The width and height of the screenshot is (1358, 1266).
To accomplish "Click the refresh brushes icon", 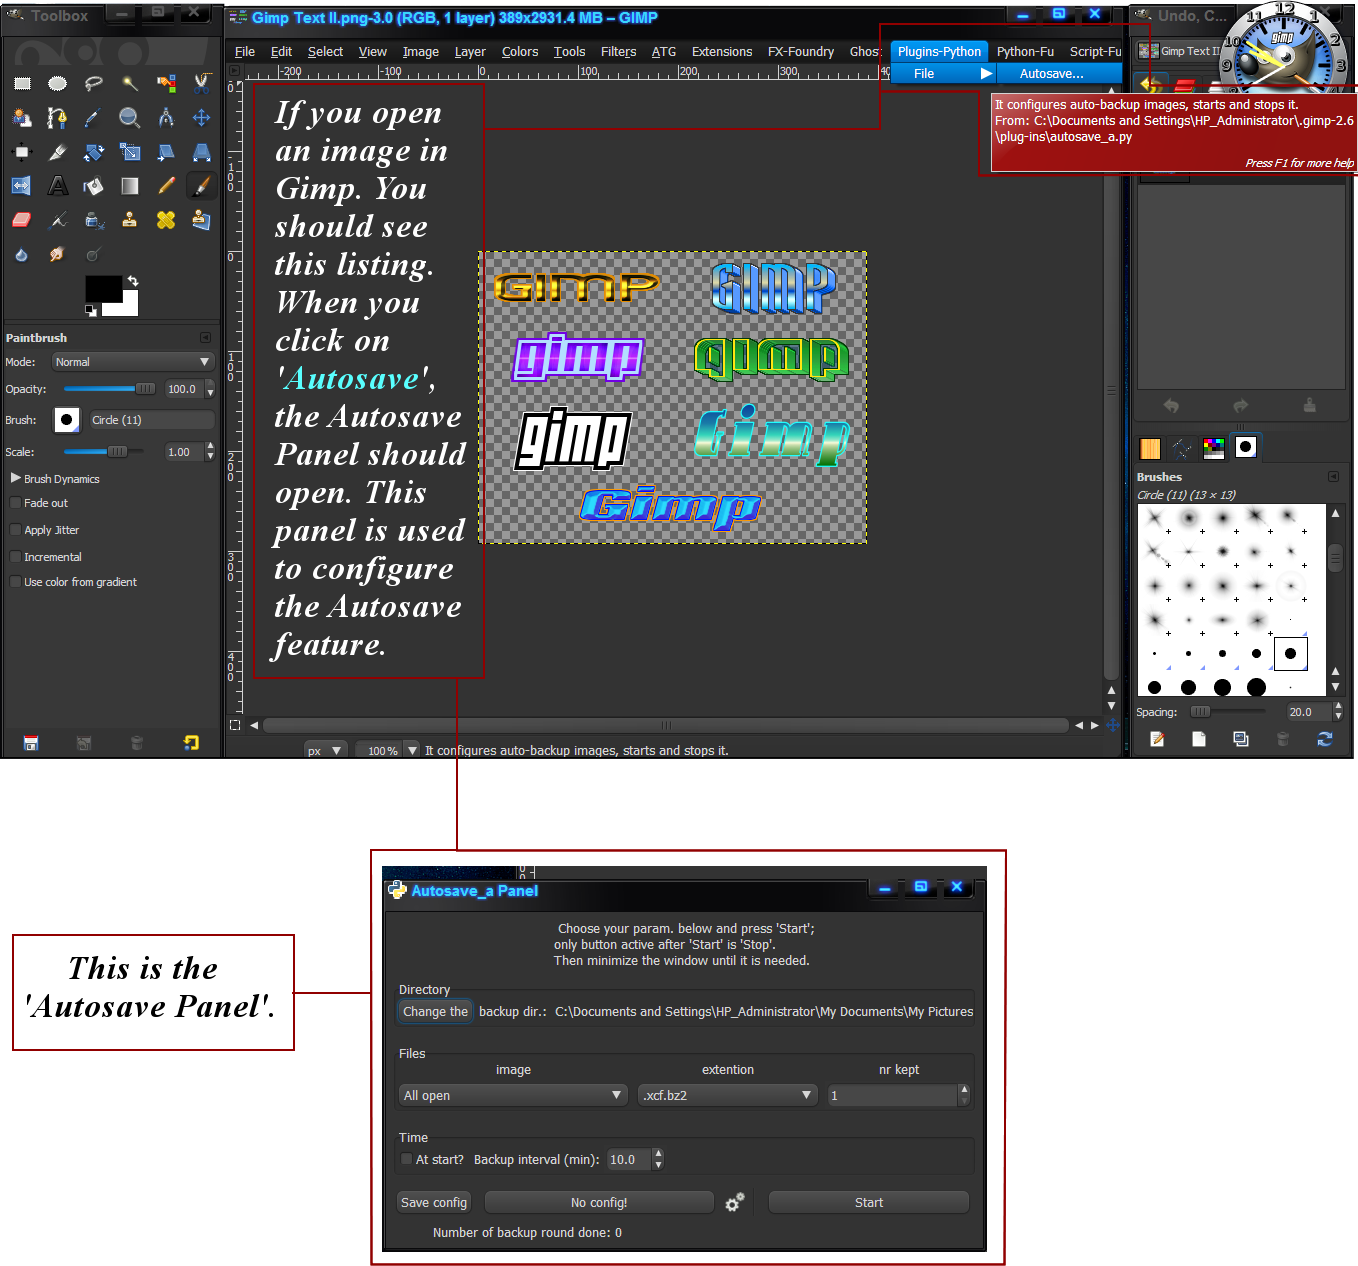I will [x=1325, y=739].
